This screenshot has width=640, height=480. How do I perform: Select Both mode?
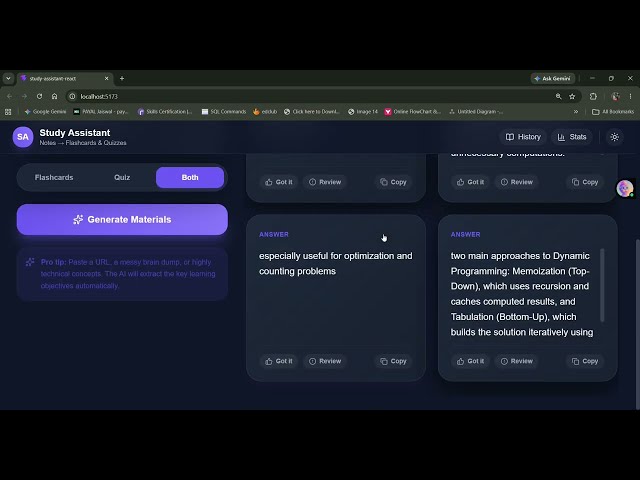[190, 178]
